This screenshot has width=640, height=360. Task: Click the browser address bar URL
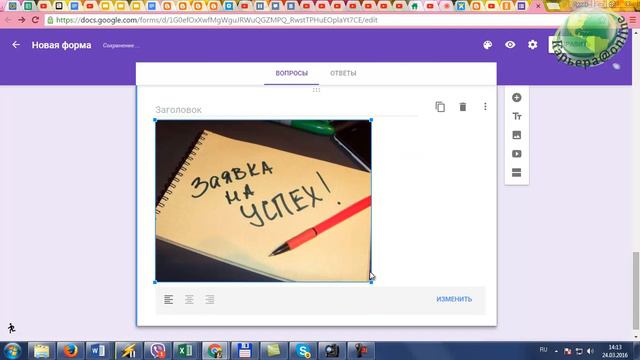216,20
